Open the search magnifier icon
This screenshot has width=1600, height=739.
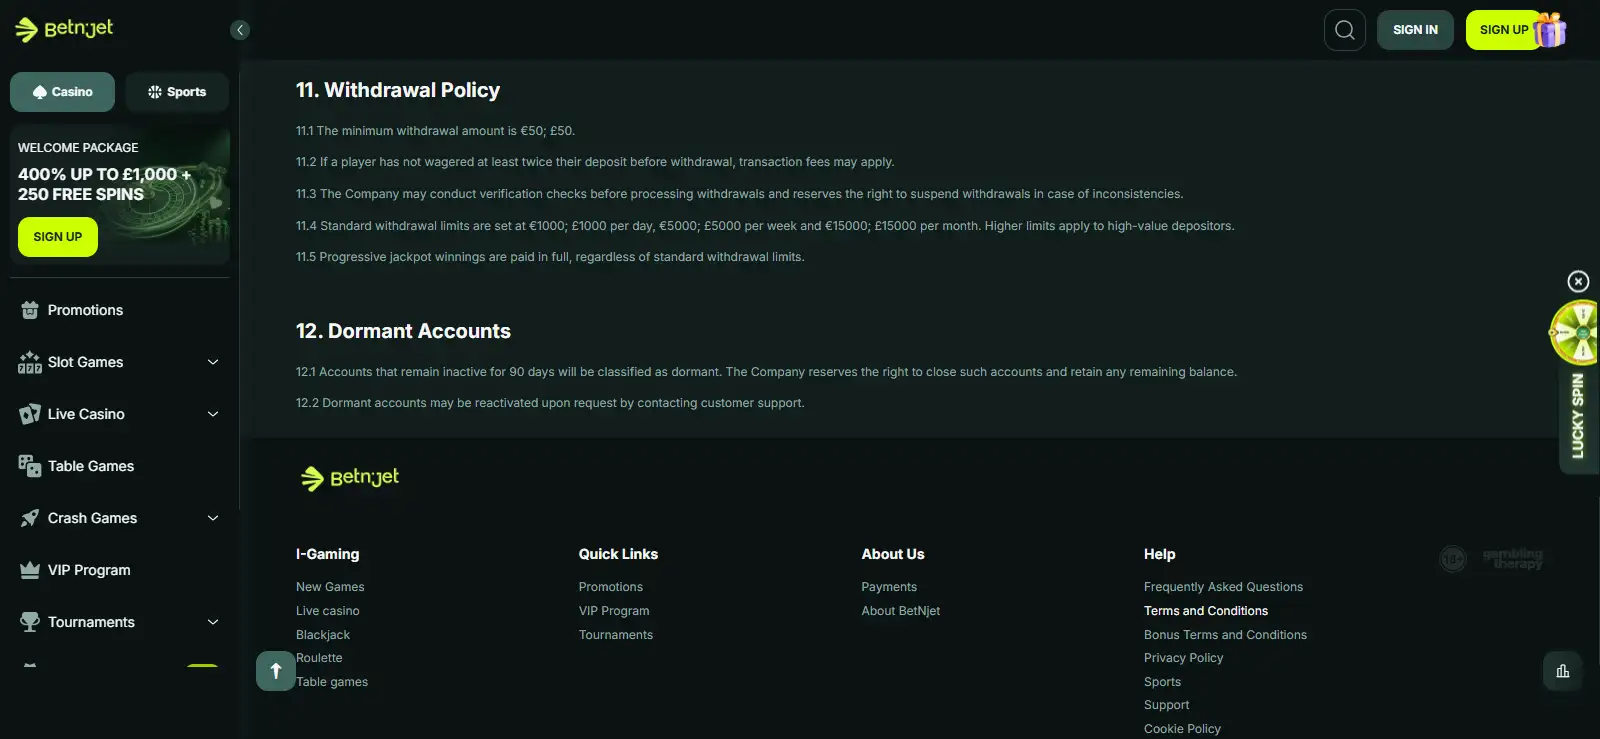point(1345,30)
